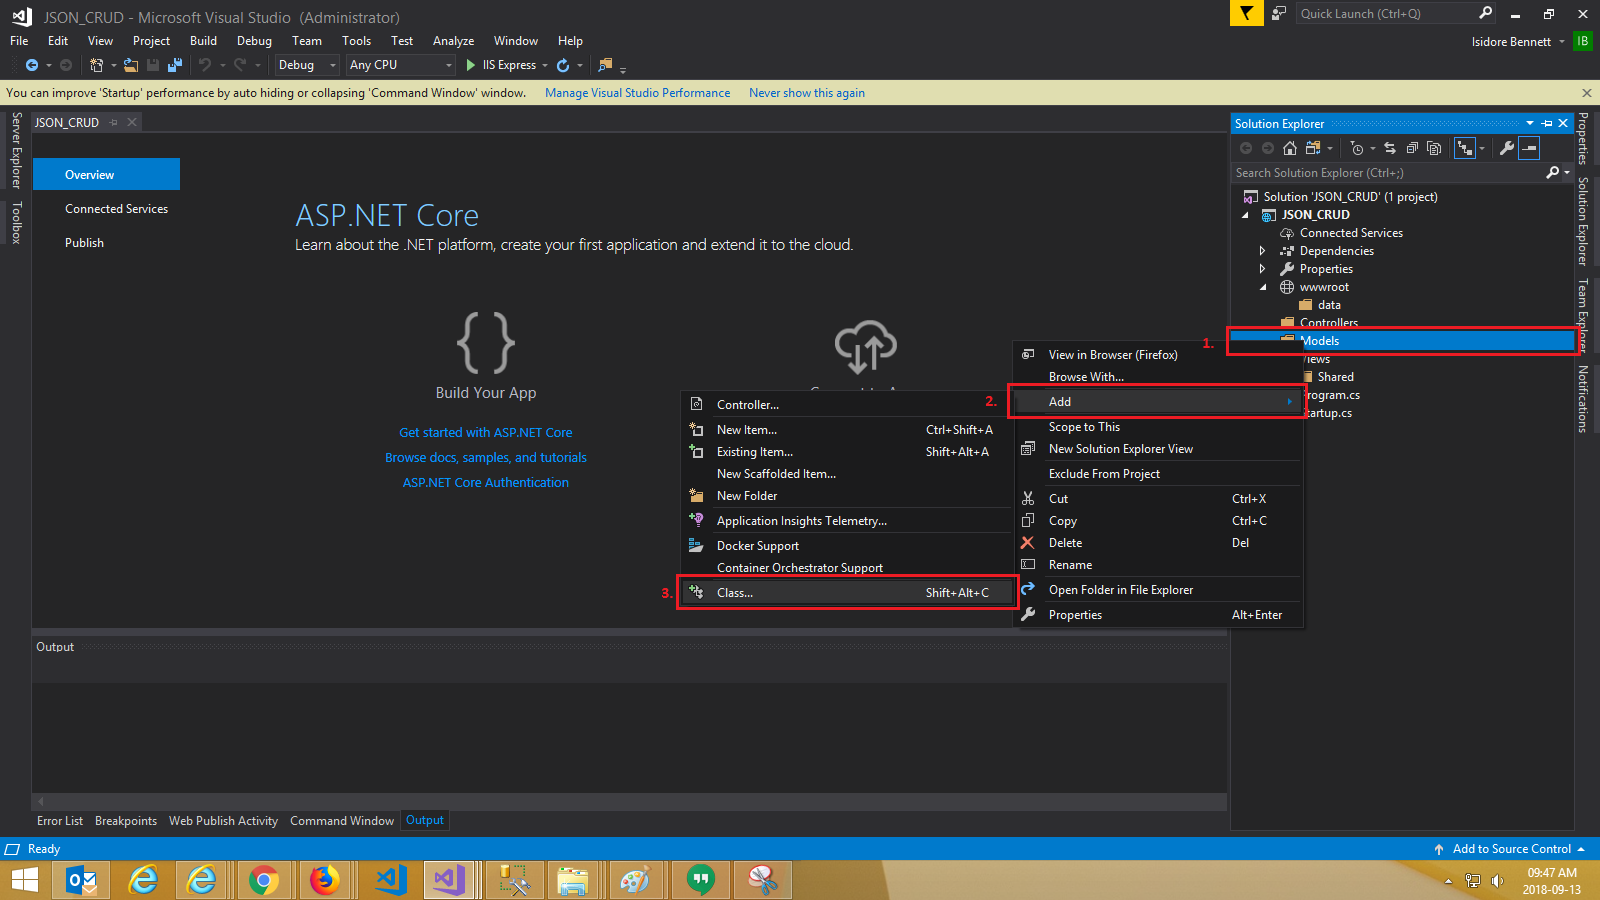Choose Controller... from the Add submenu

coord(848,405)
